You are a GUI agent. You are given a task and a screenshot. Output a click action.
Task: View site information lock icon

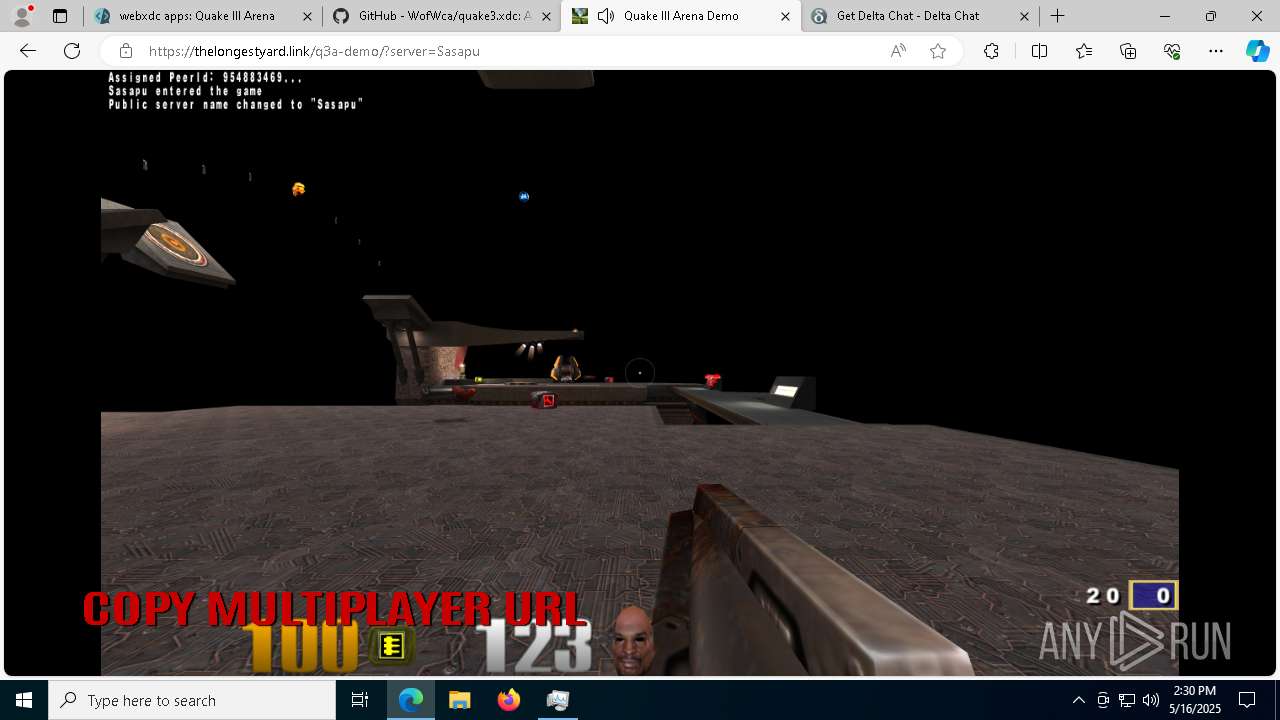(125, 51)
